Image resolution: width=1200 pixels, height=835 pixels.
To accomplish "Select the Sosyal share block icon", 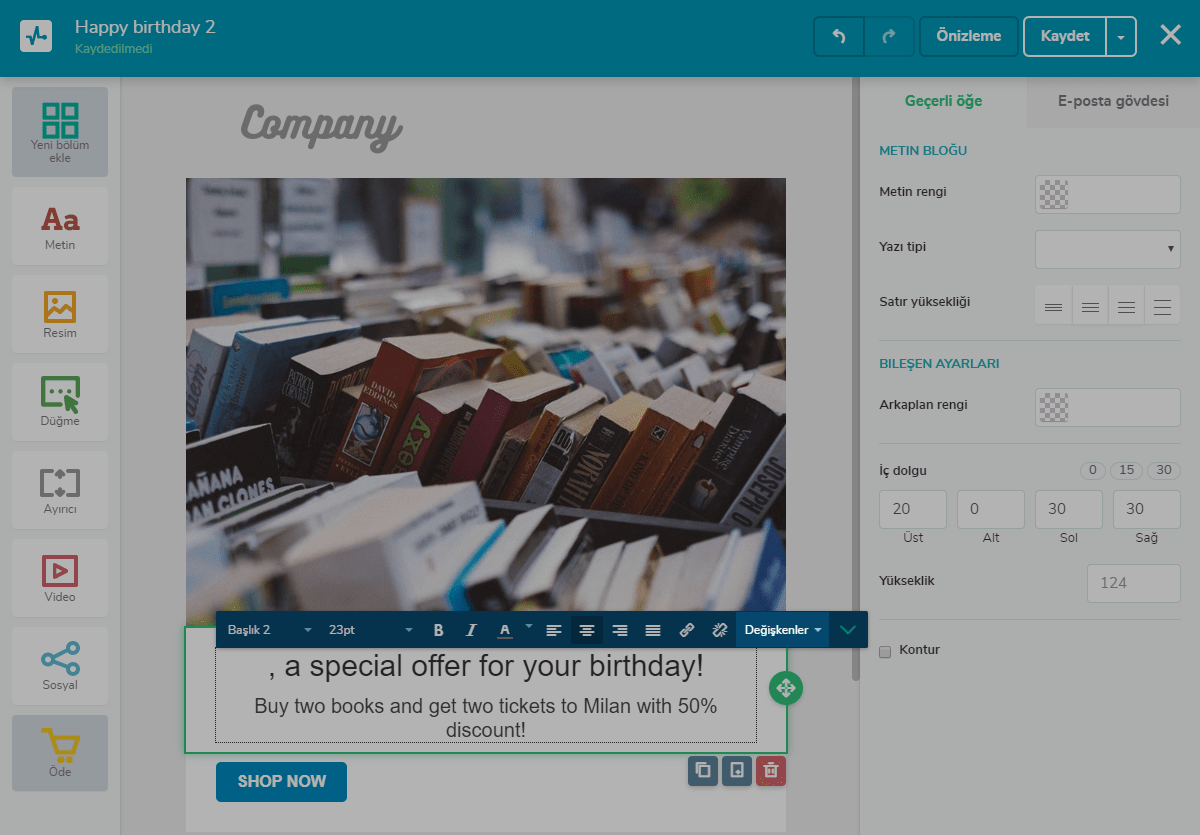I will [x=60, y=667].
